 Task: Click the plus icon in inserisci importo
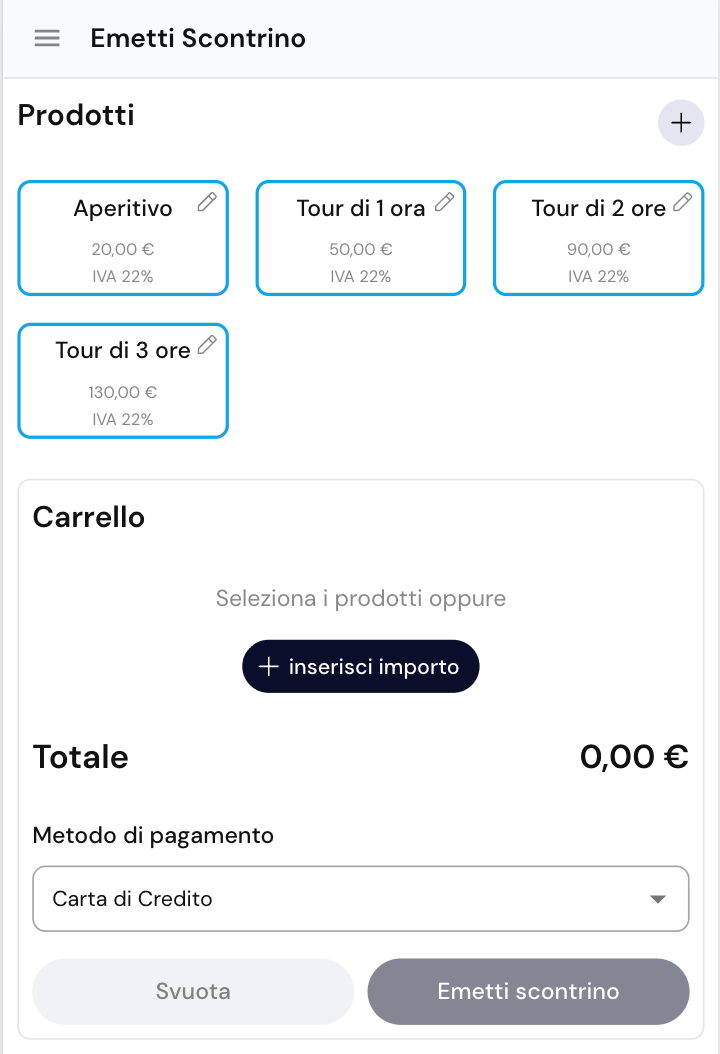point(267,667)
